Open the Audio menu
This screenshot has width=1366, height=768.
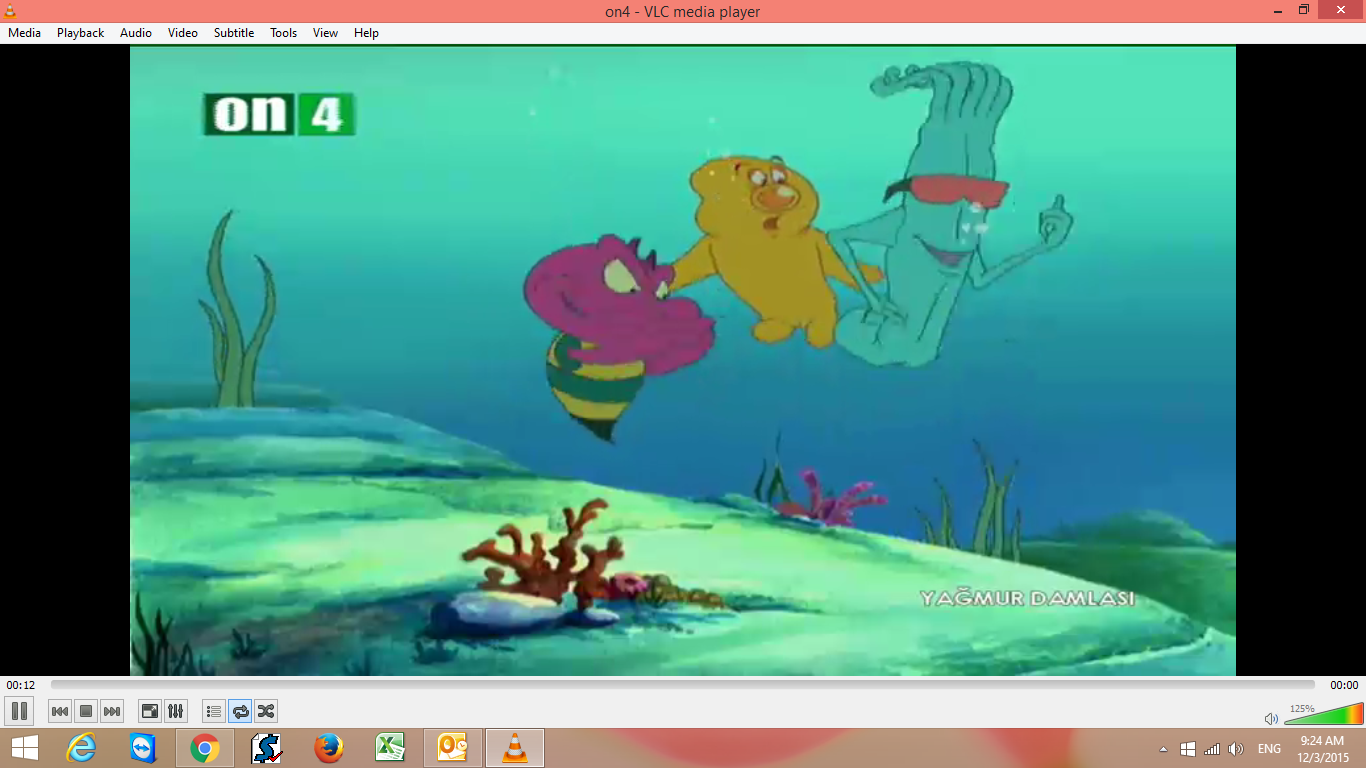click(x=136, y=33)
